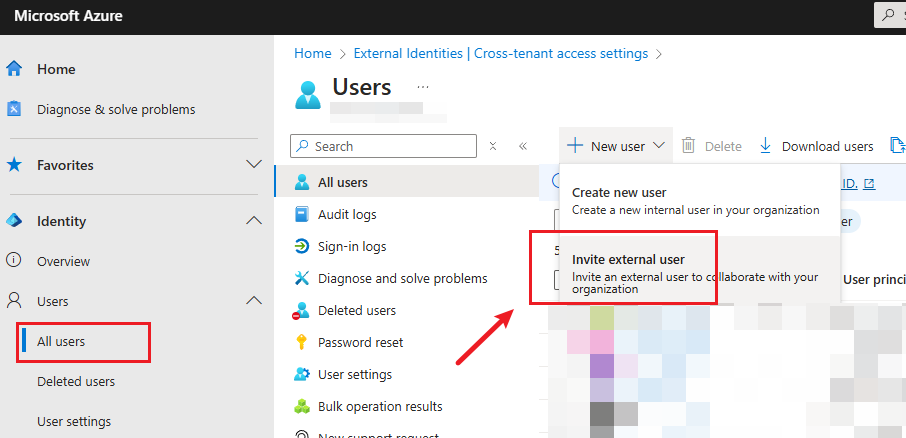Screen dimensions: 906x438
Task: Click the Deleted users icon in blade menu
Action: coord(301,311)
